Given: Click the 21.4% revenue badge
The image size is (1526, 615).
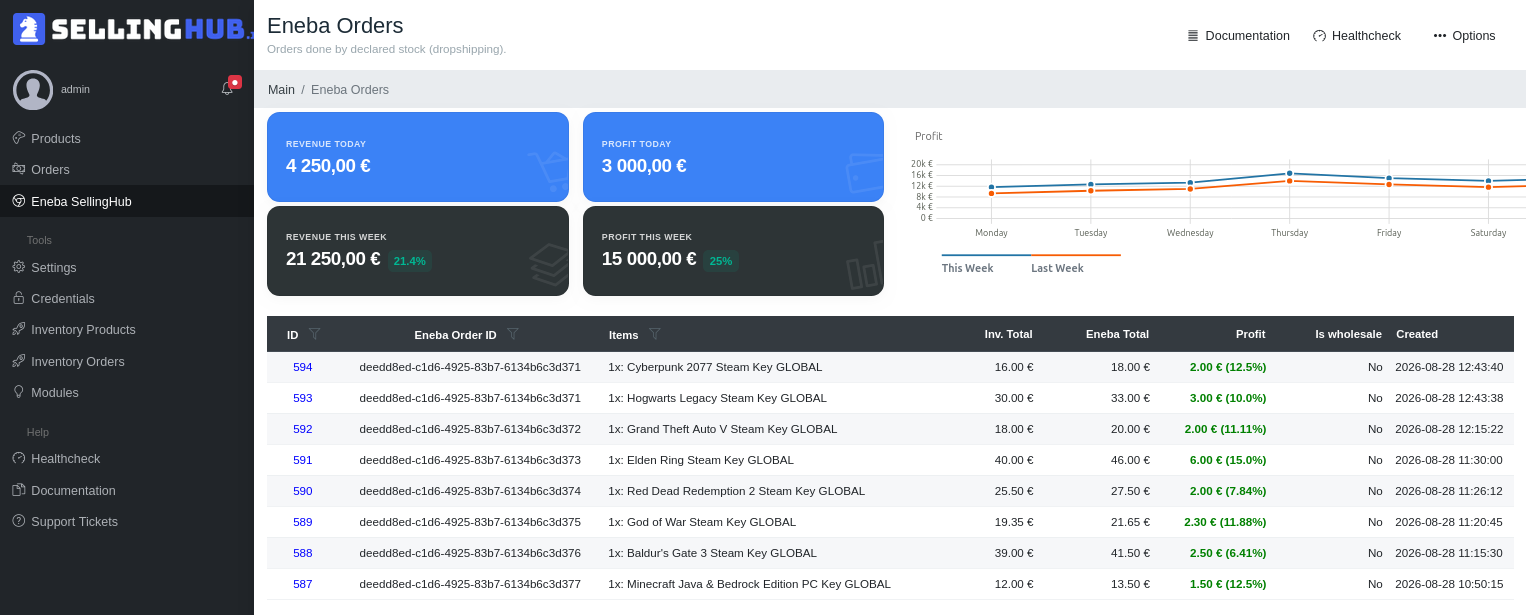Looking at the screenshot, I should [410, 261].
